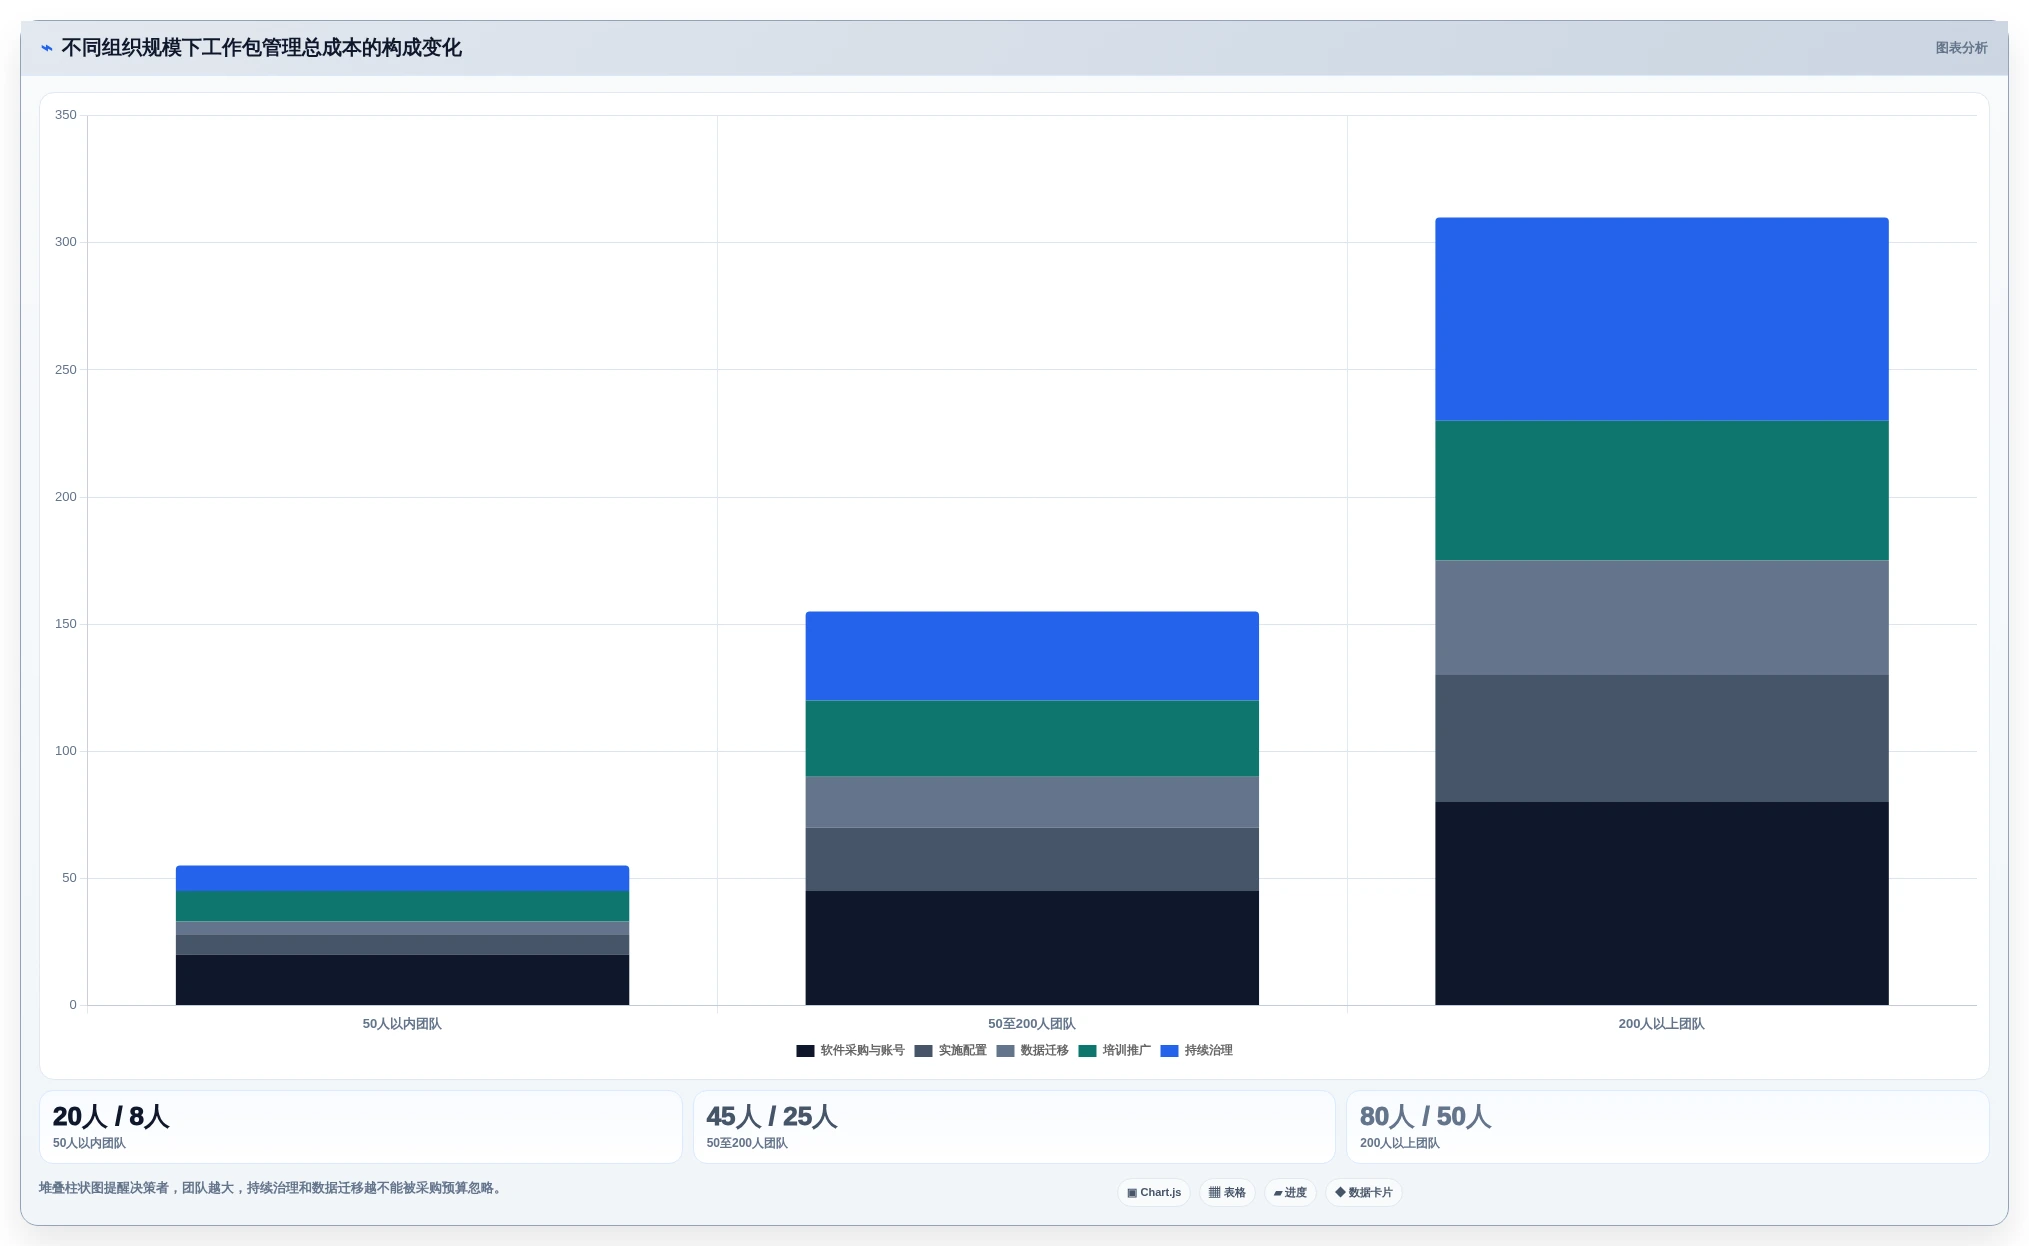This screenshot has height=1246, width=2029.
Task: Click the green 培训推广 segment of 50人以内团队 bar
Action: (x=402, y=906)
